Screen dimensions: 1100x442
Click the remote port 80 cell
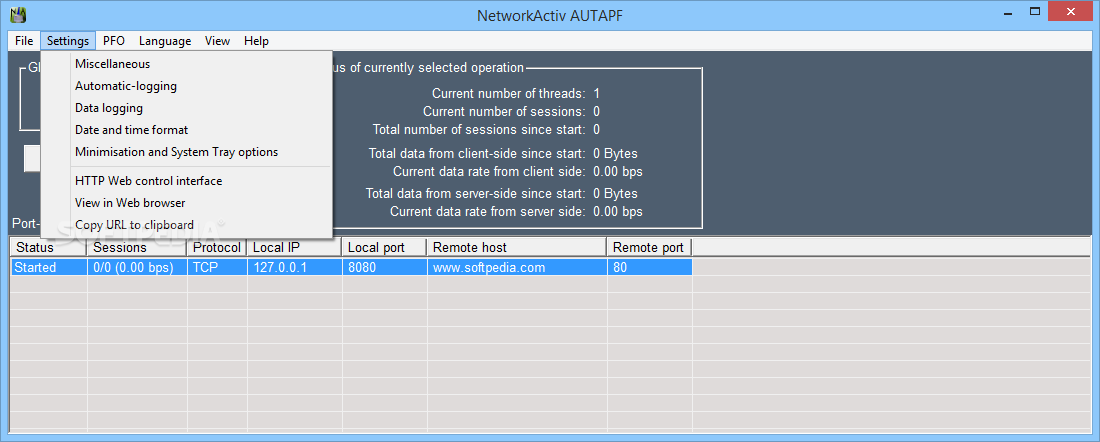(650, 267)
